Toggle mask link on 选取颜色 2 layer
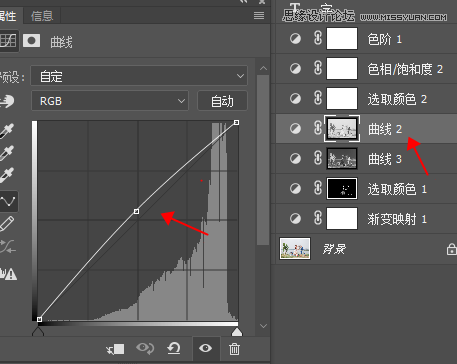Image resolution: width=457 pixels, height=364 pixels. (318, 98)
